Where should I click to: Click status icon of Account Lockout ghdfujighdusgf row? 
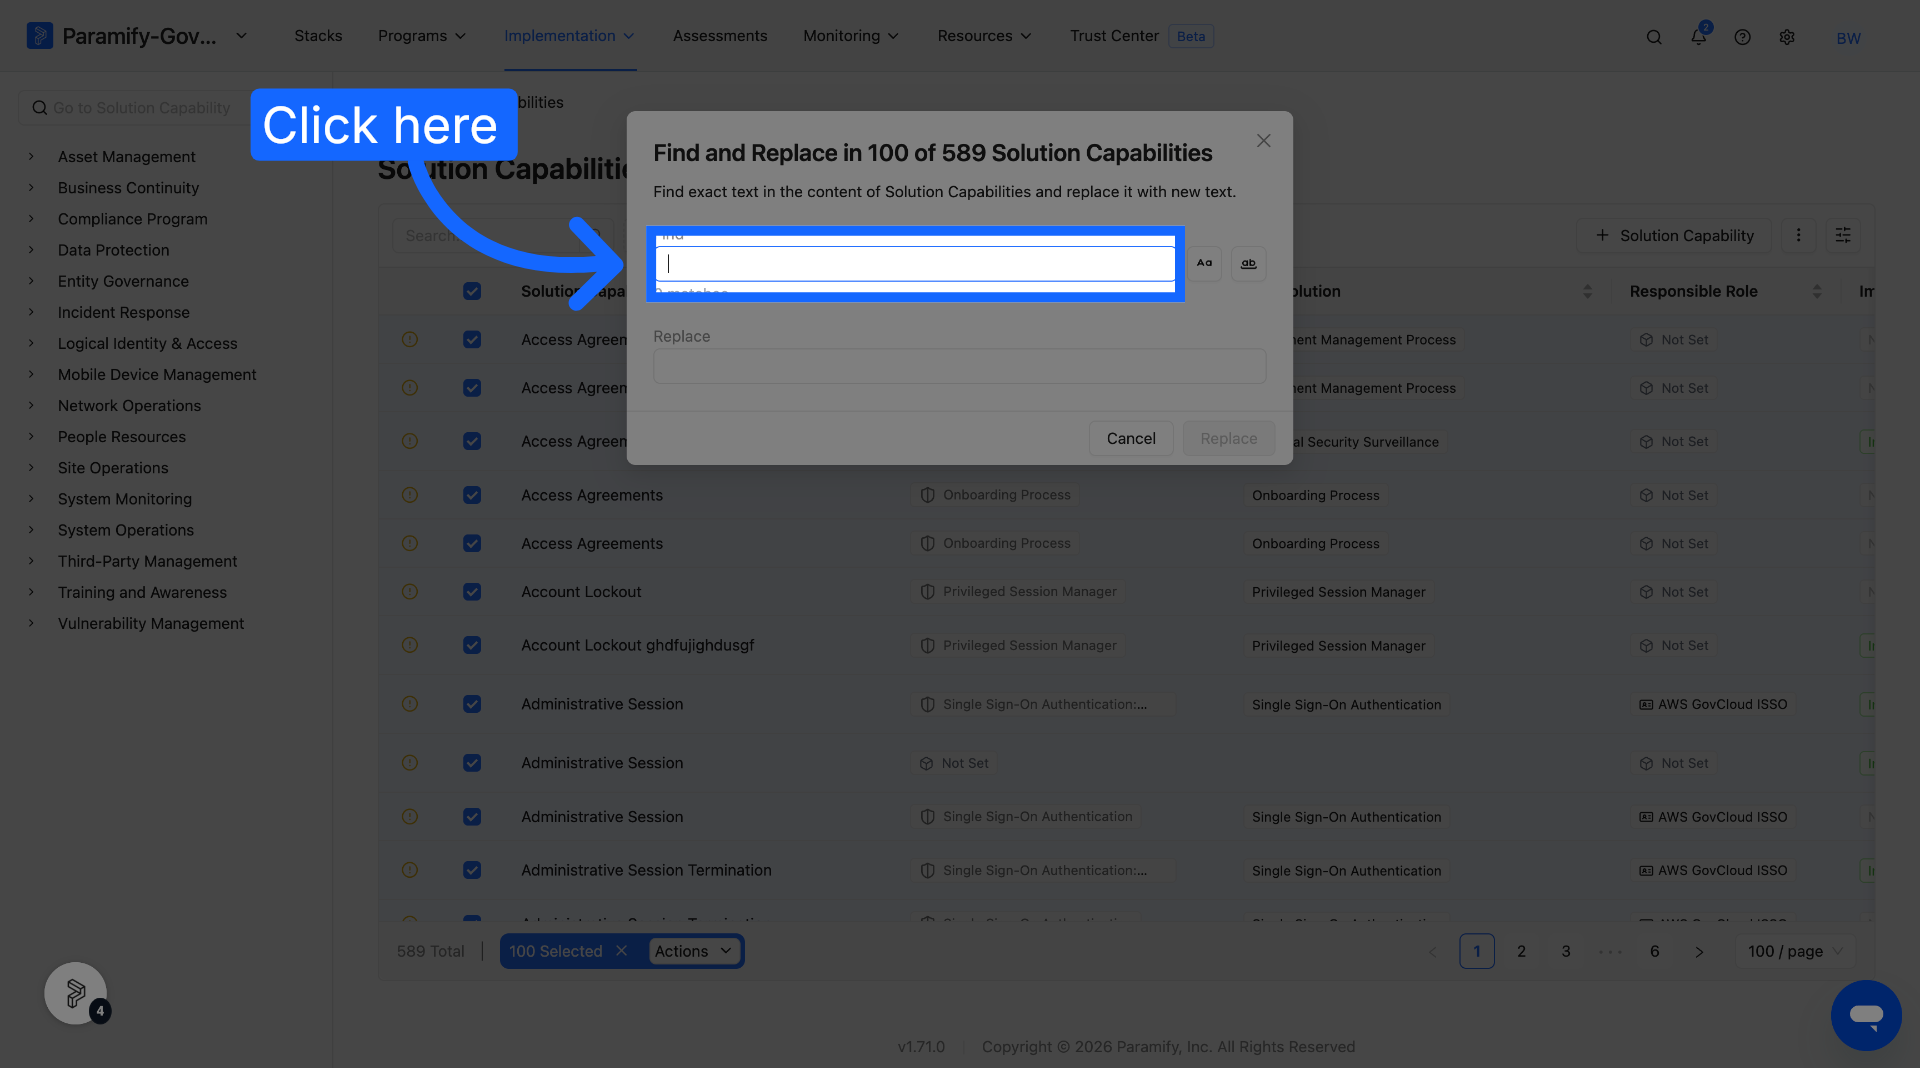point(410,645)
